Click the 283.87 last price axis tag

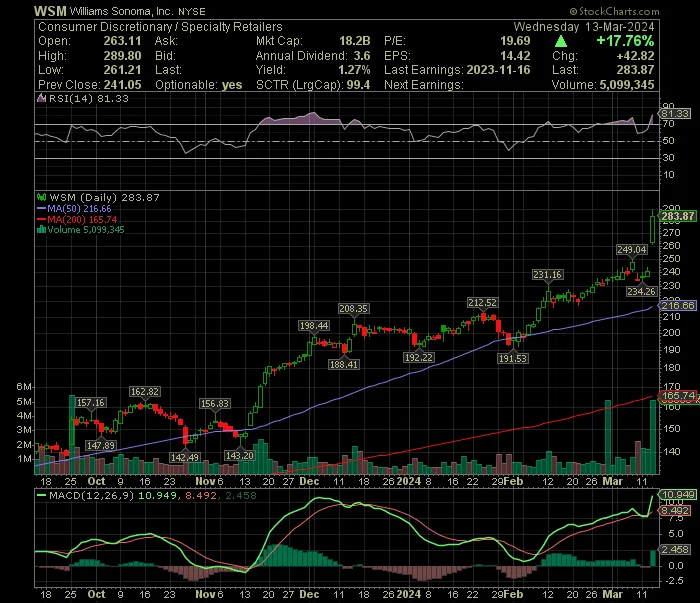click(x=678, y=216)
